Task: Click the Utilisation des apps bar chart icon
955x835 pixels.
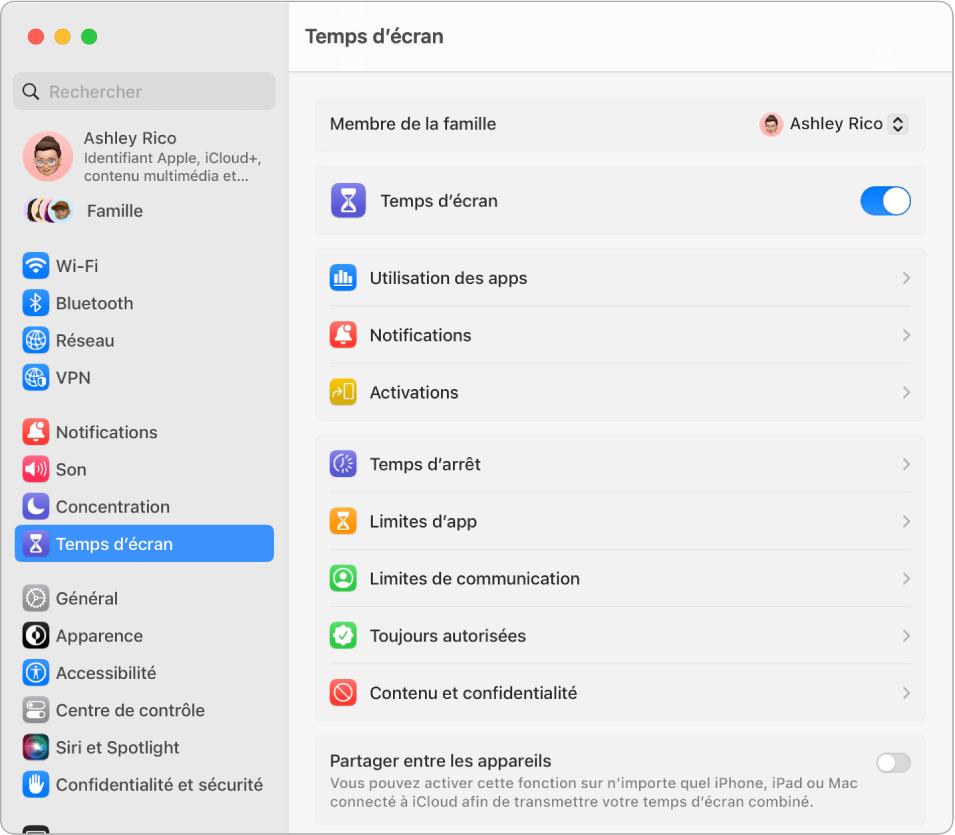Action: [344, 278]
